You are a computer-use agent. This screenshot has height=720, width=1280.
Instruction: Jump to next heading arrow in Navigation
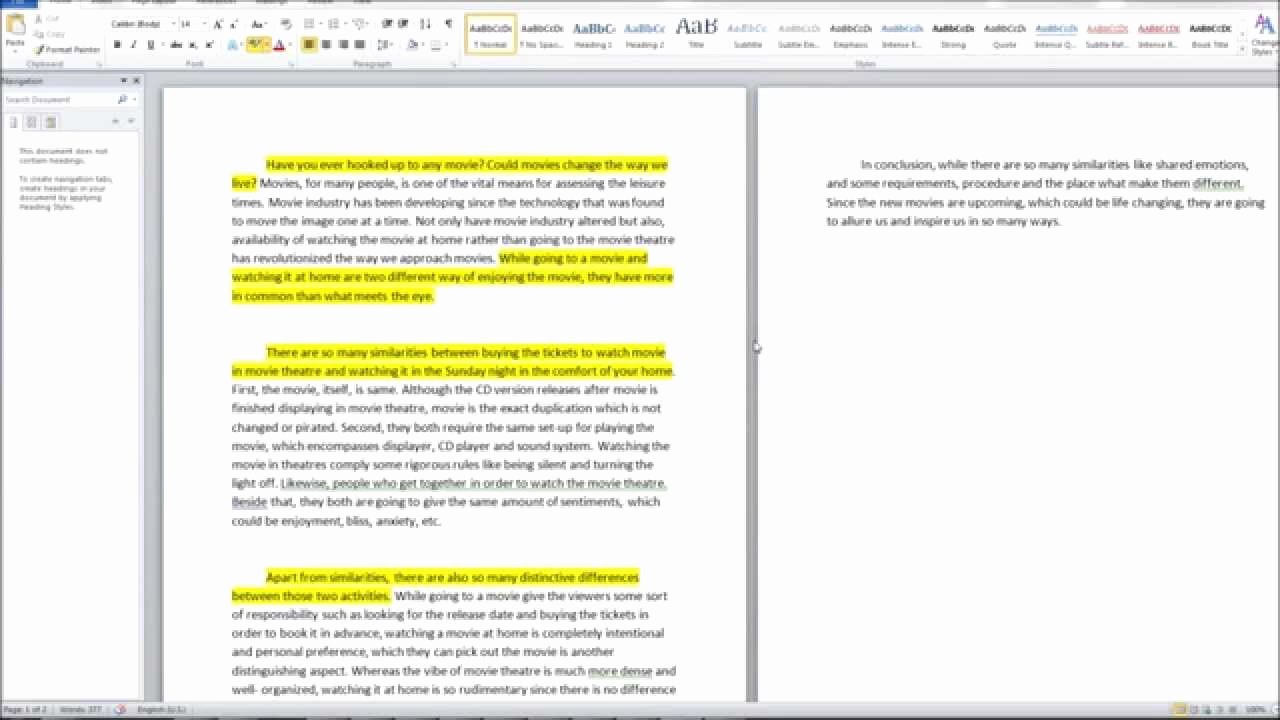coord(131,121)
